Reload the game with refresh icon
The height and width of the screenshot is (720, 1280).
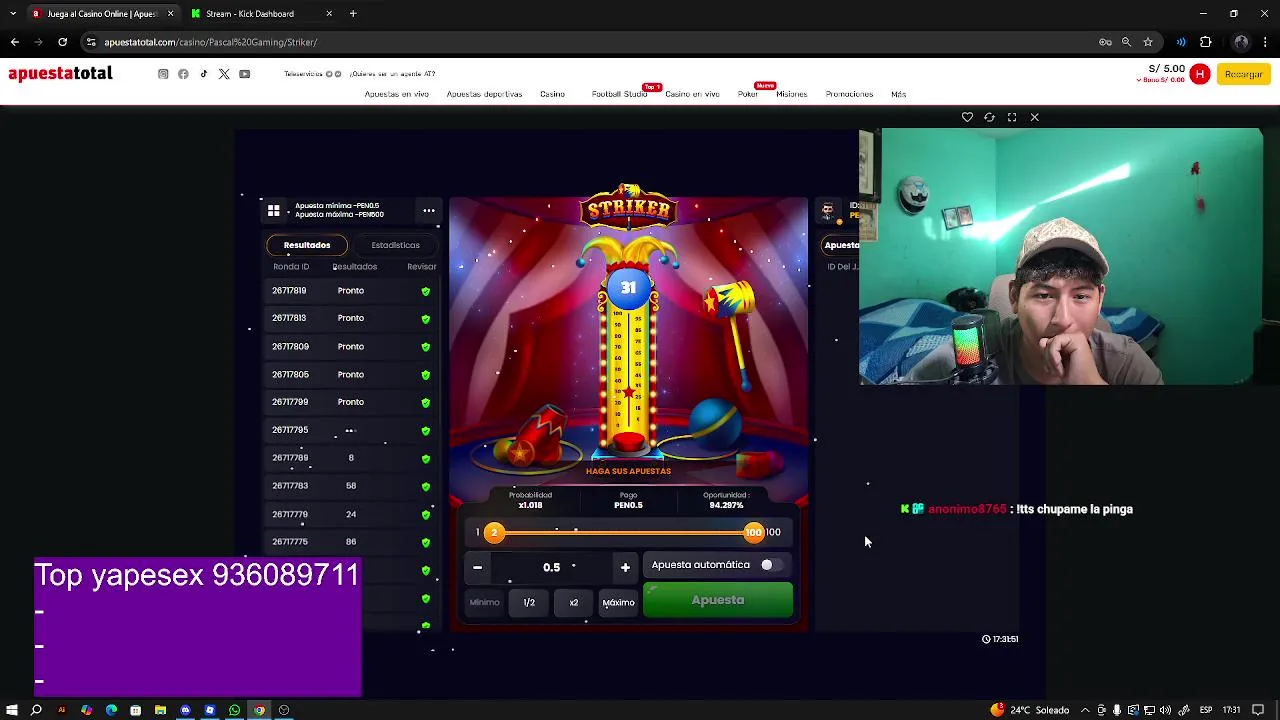click(989, 117)
